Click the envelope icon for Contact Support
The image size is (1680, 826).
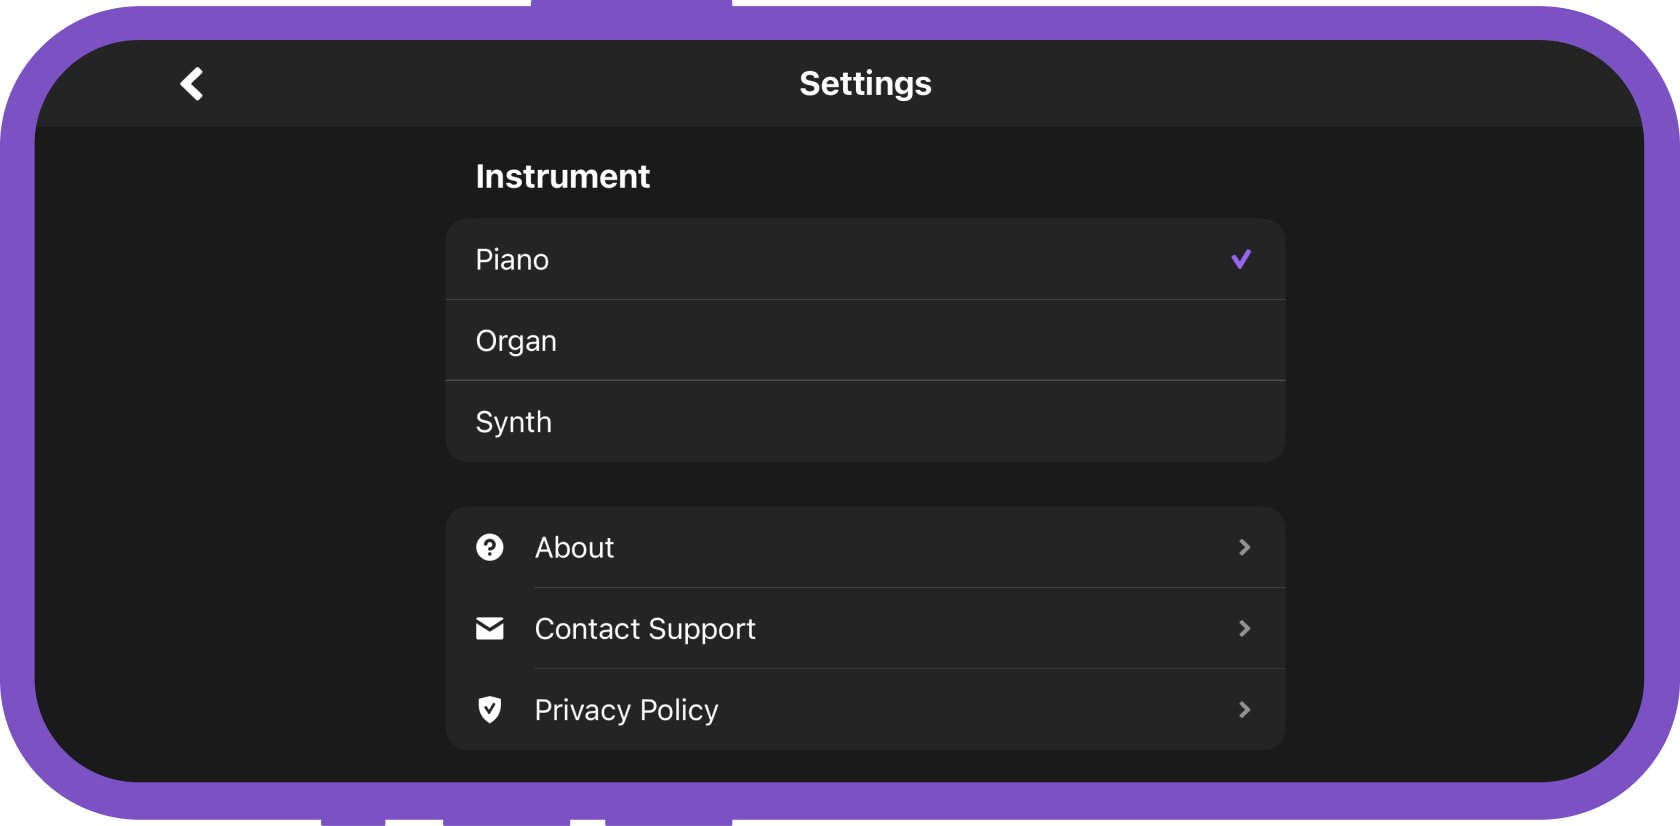point(490,628)
